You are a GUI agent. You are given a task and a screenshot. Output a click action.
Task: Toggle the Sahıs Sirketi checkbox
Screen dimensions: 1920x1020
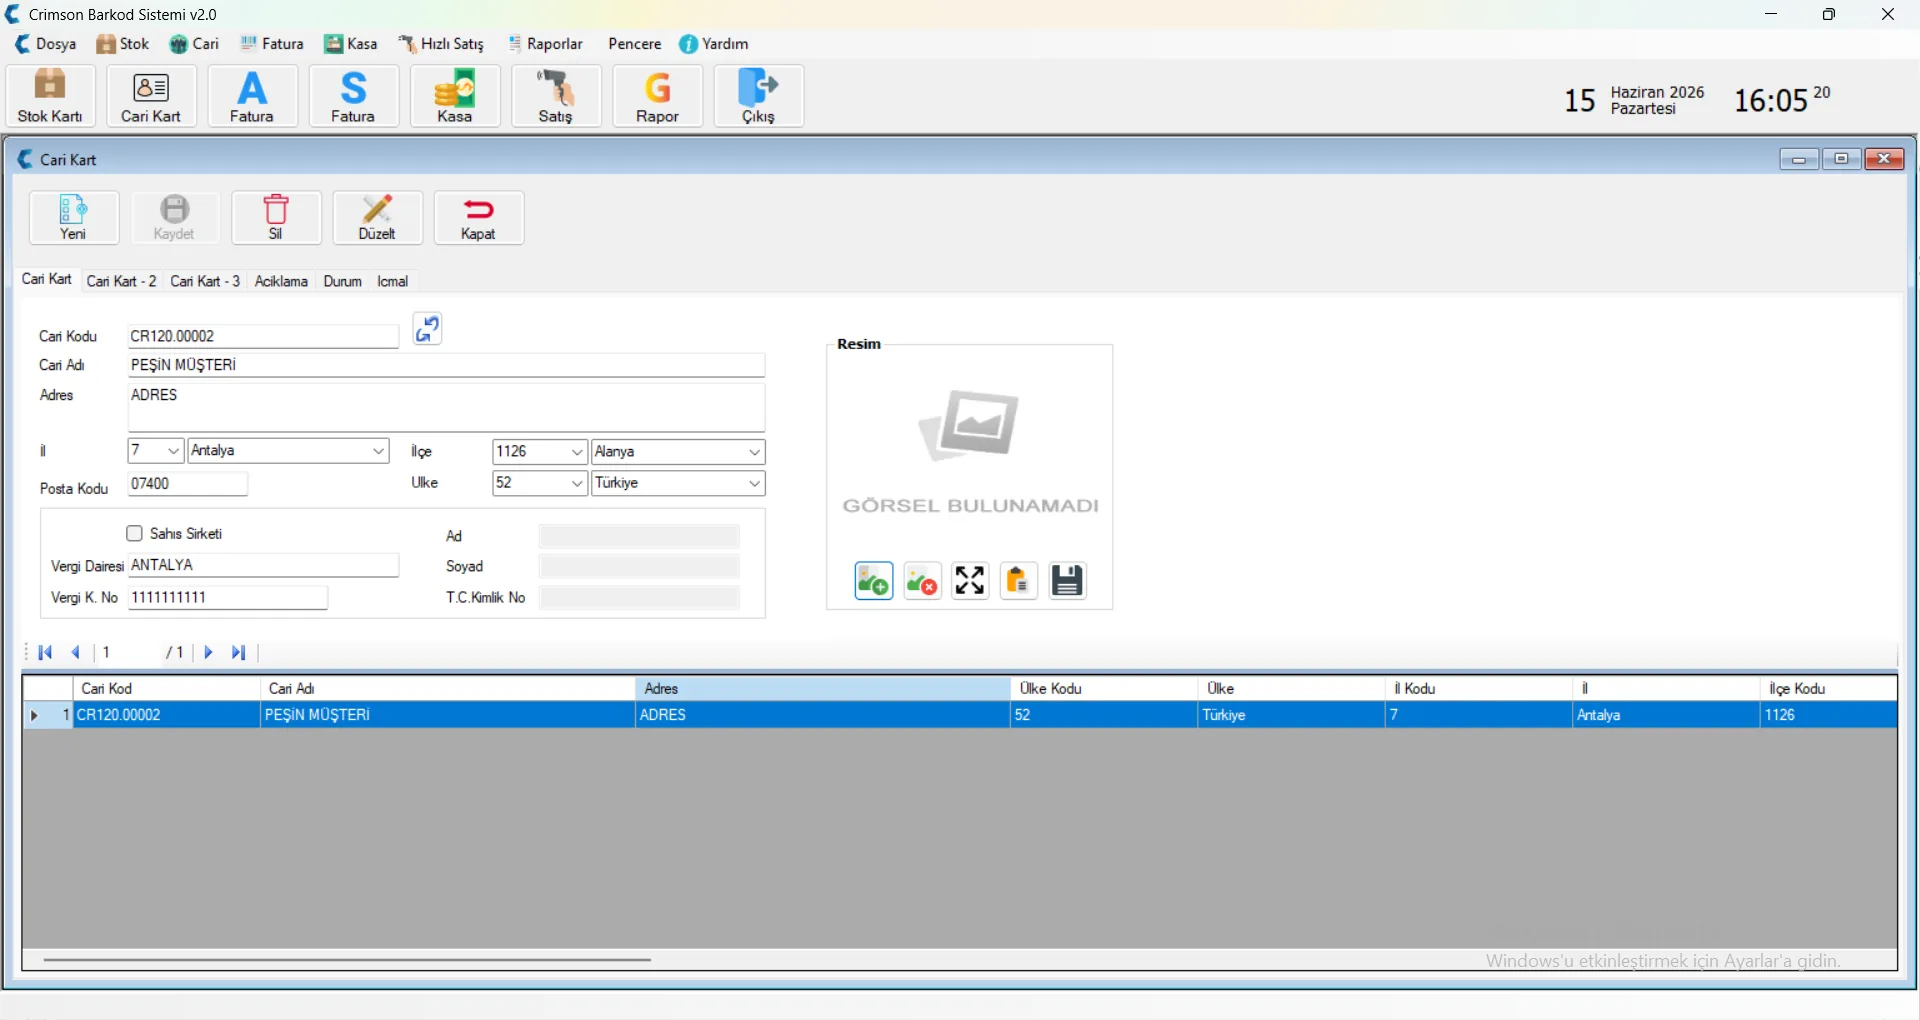point(135,533)
